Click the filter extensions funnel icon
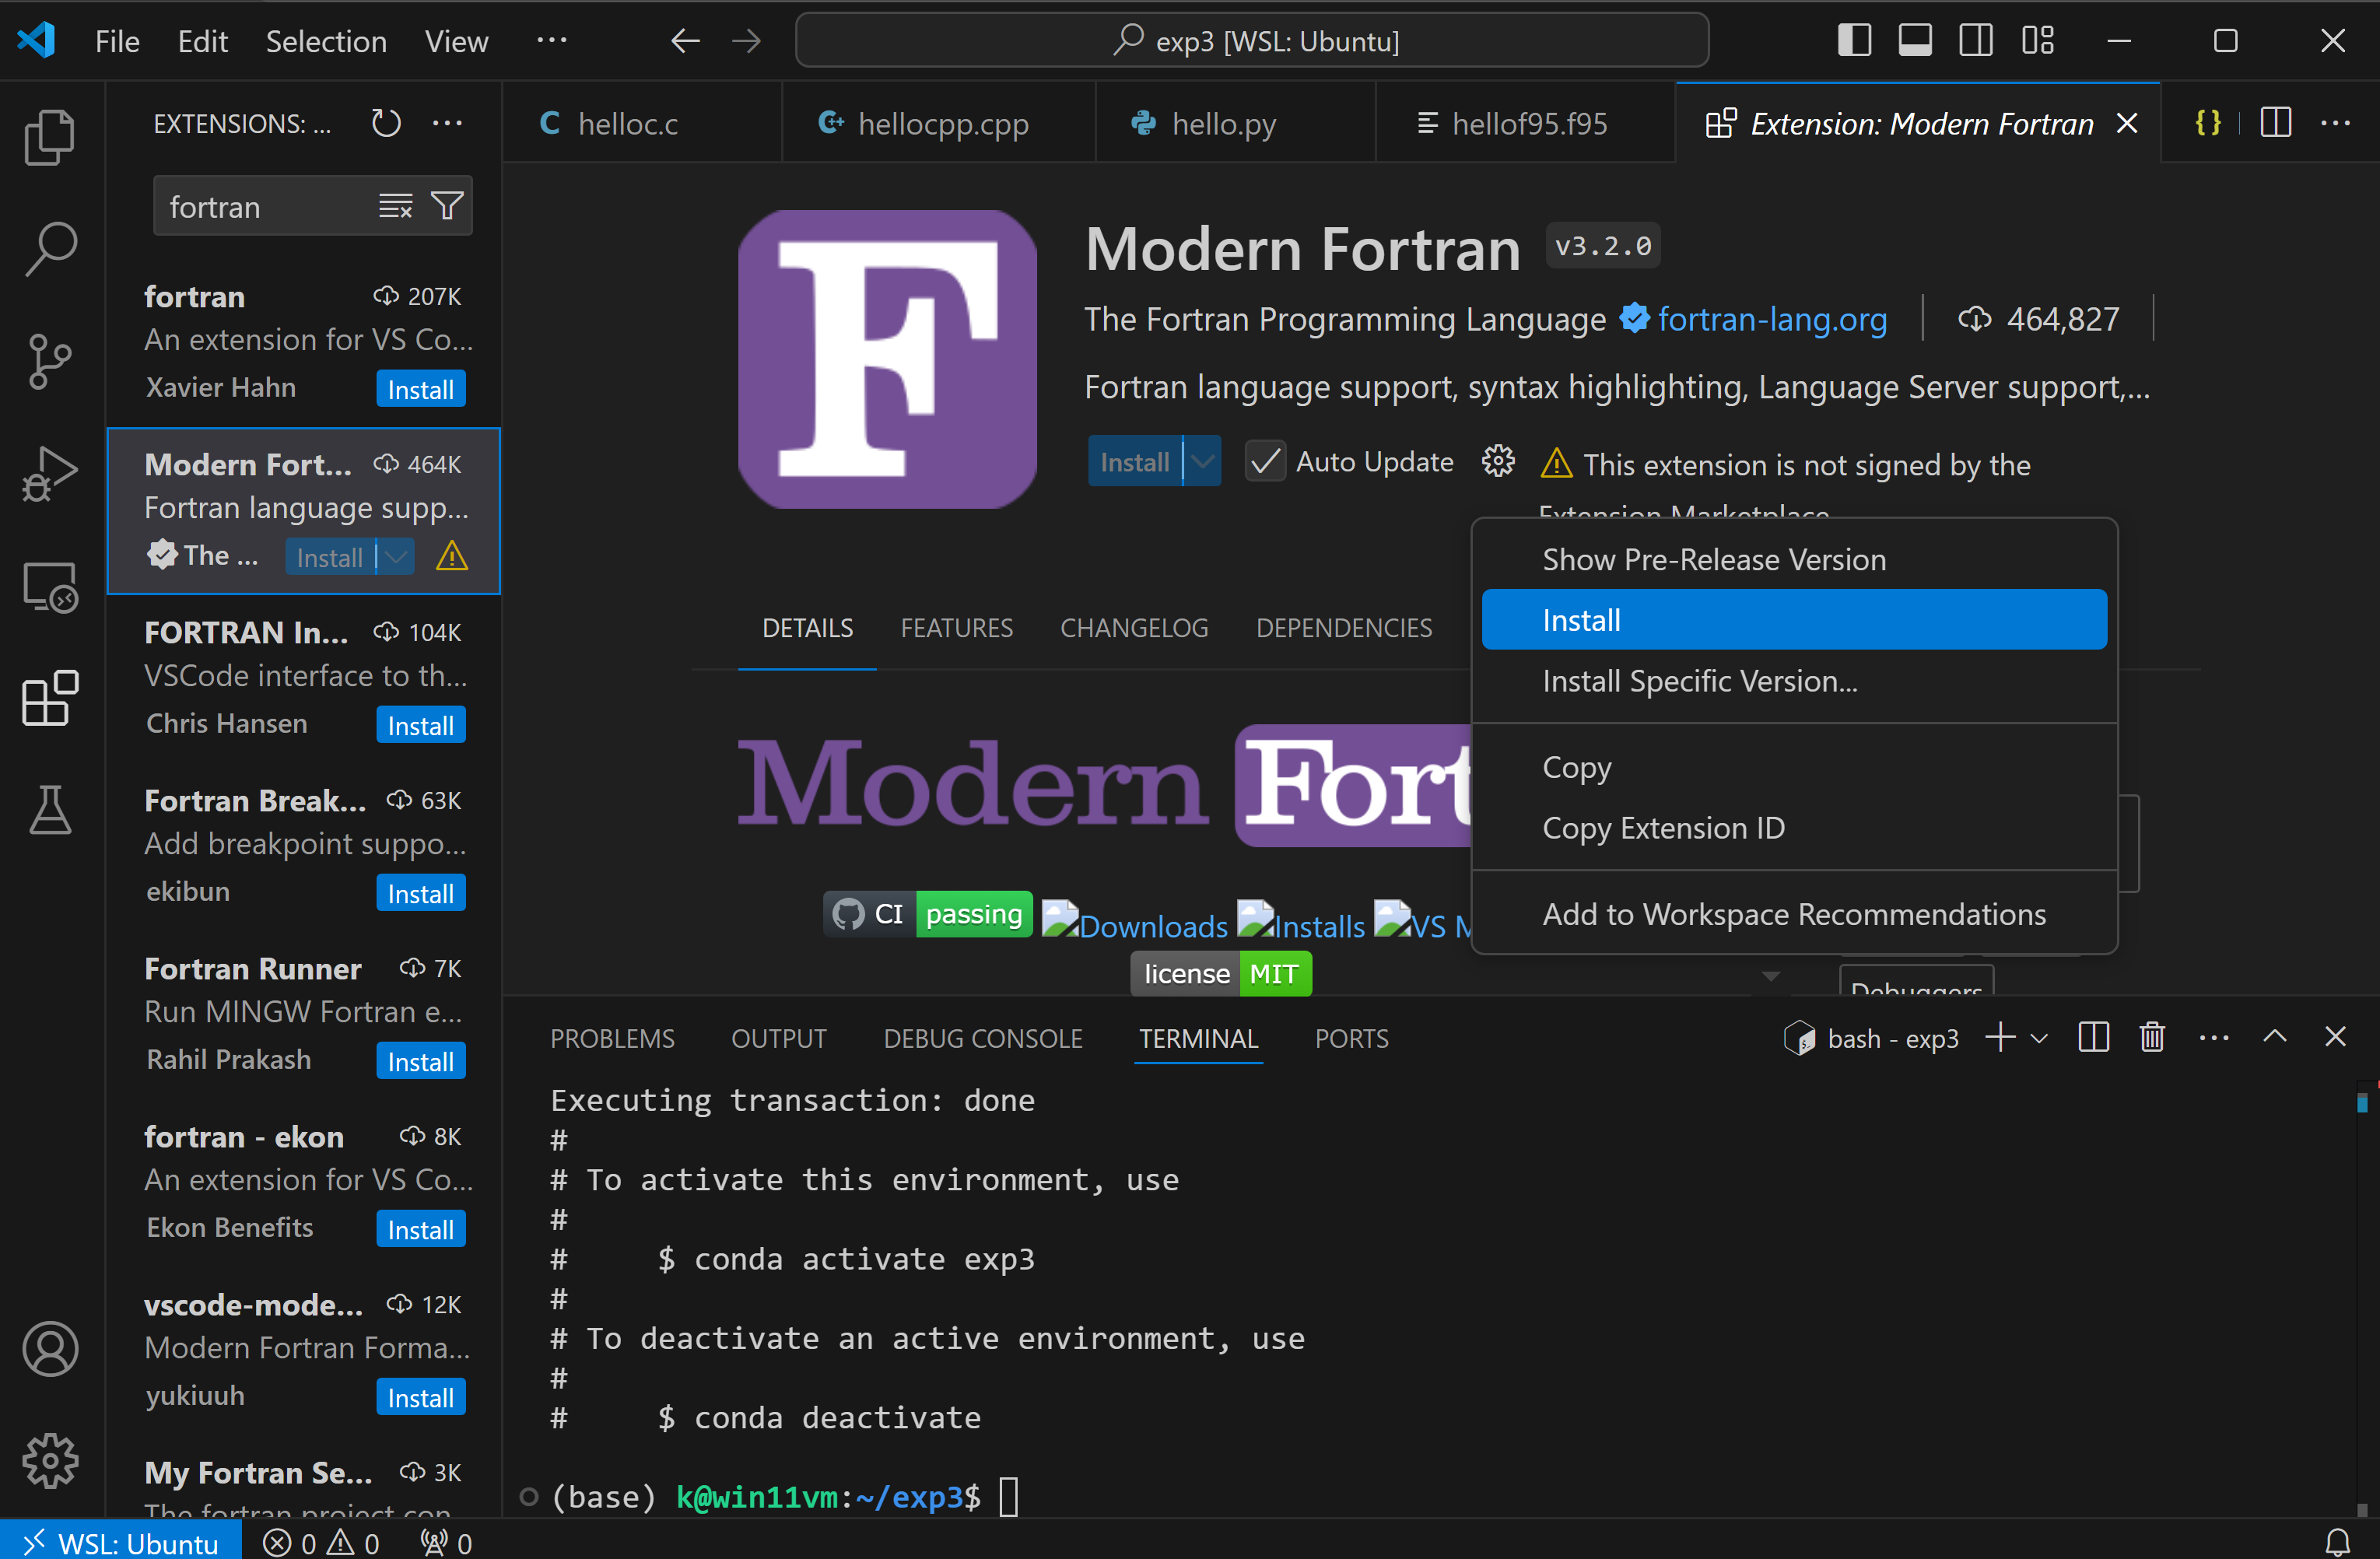The width and height of the screenshot is (2380, 1559). point(447,206)
